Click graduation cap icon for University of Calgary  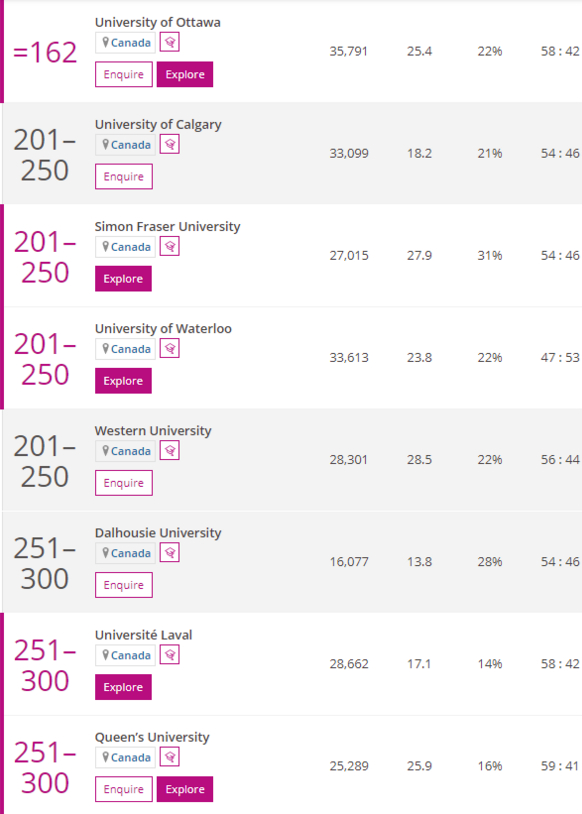[170, 144]
